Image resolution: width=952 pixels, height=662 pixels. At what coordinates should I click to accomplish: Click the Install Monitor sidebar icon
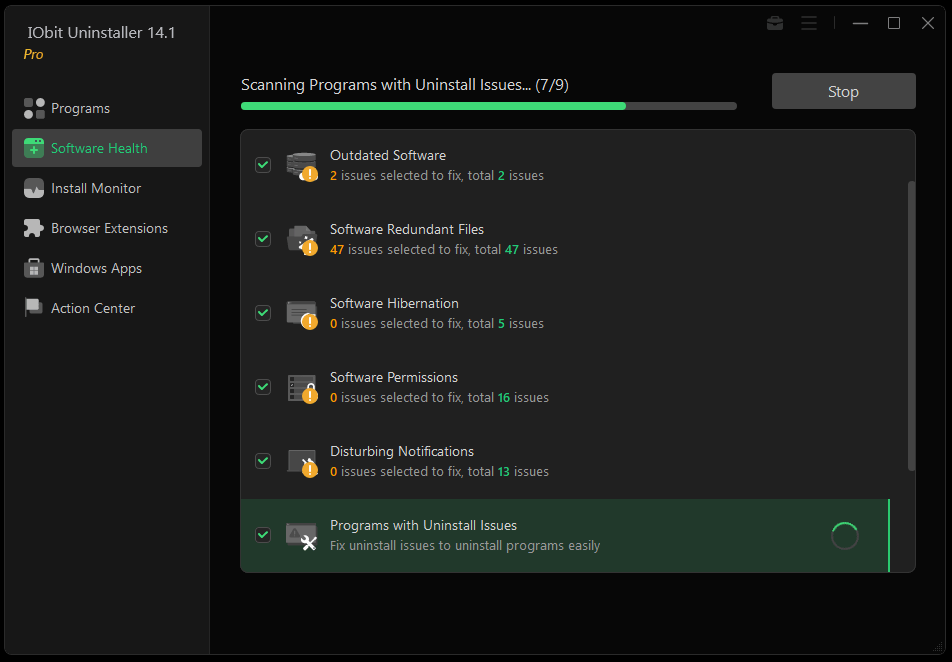pyautogui.click(x=34, y=188)
